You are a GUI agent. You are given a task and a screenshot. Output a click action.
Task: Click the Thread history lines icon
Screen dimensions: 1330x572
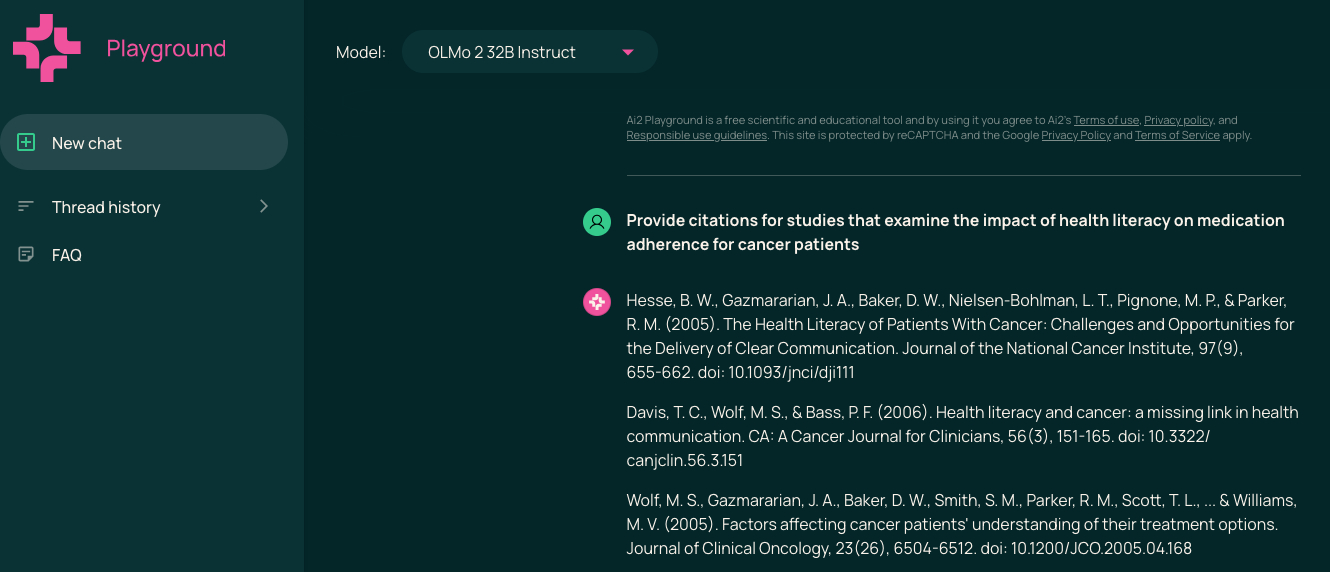(27, 207)
